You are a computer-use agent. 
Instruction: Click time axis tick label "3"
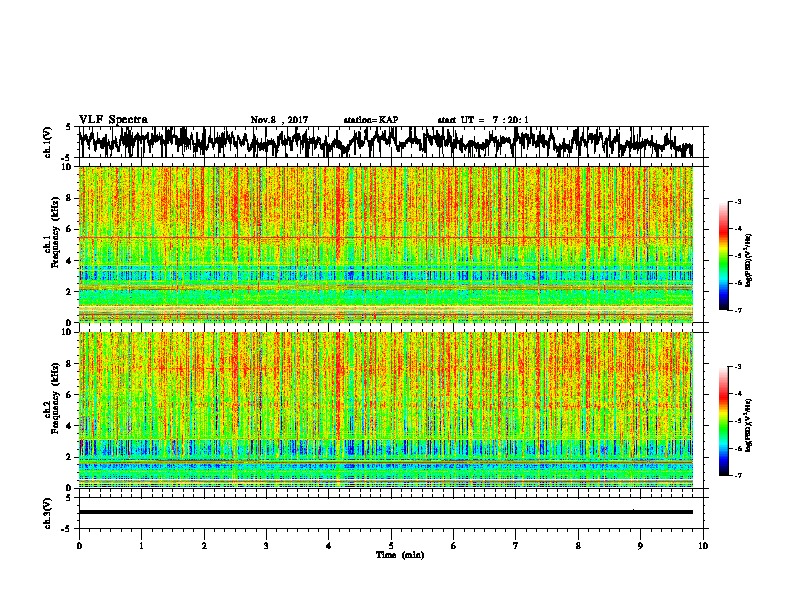(x=266, y=546)
